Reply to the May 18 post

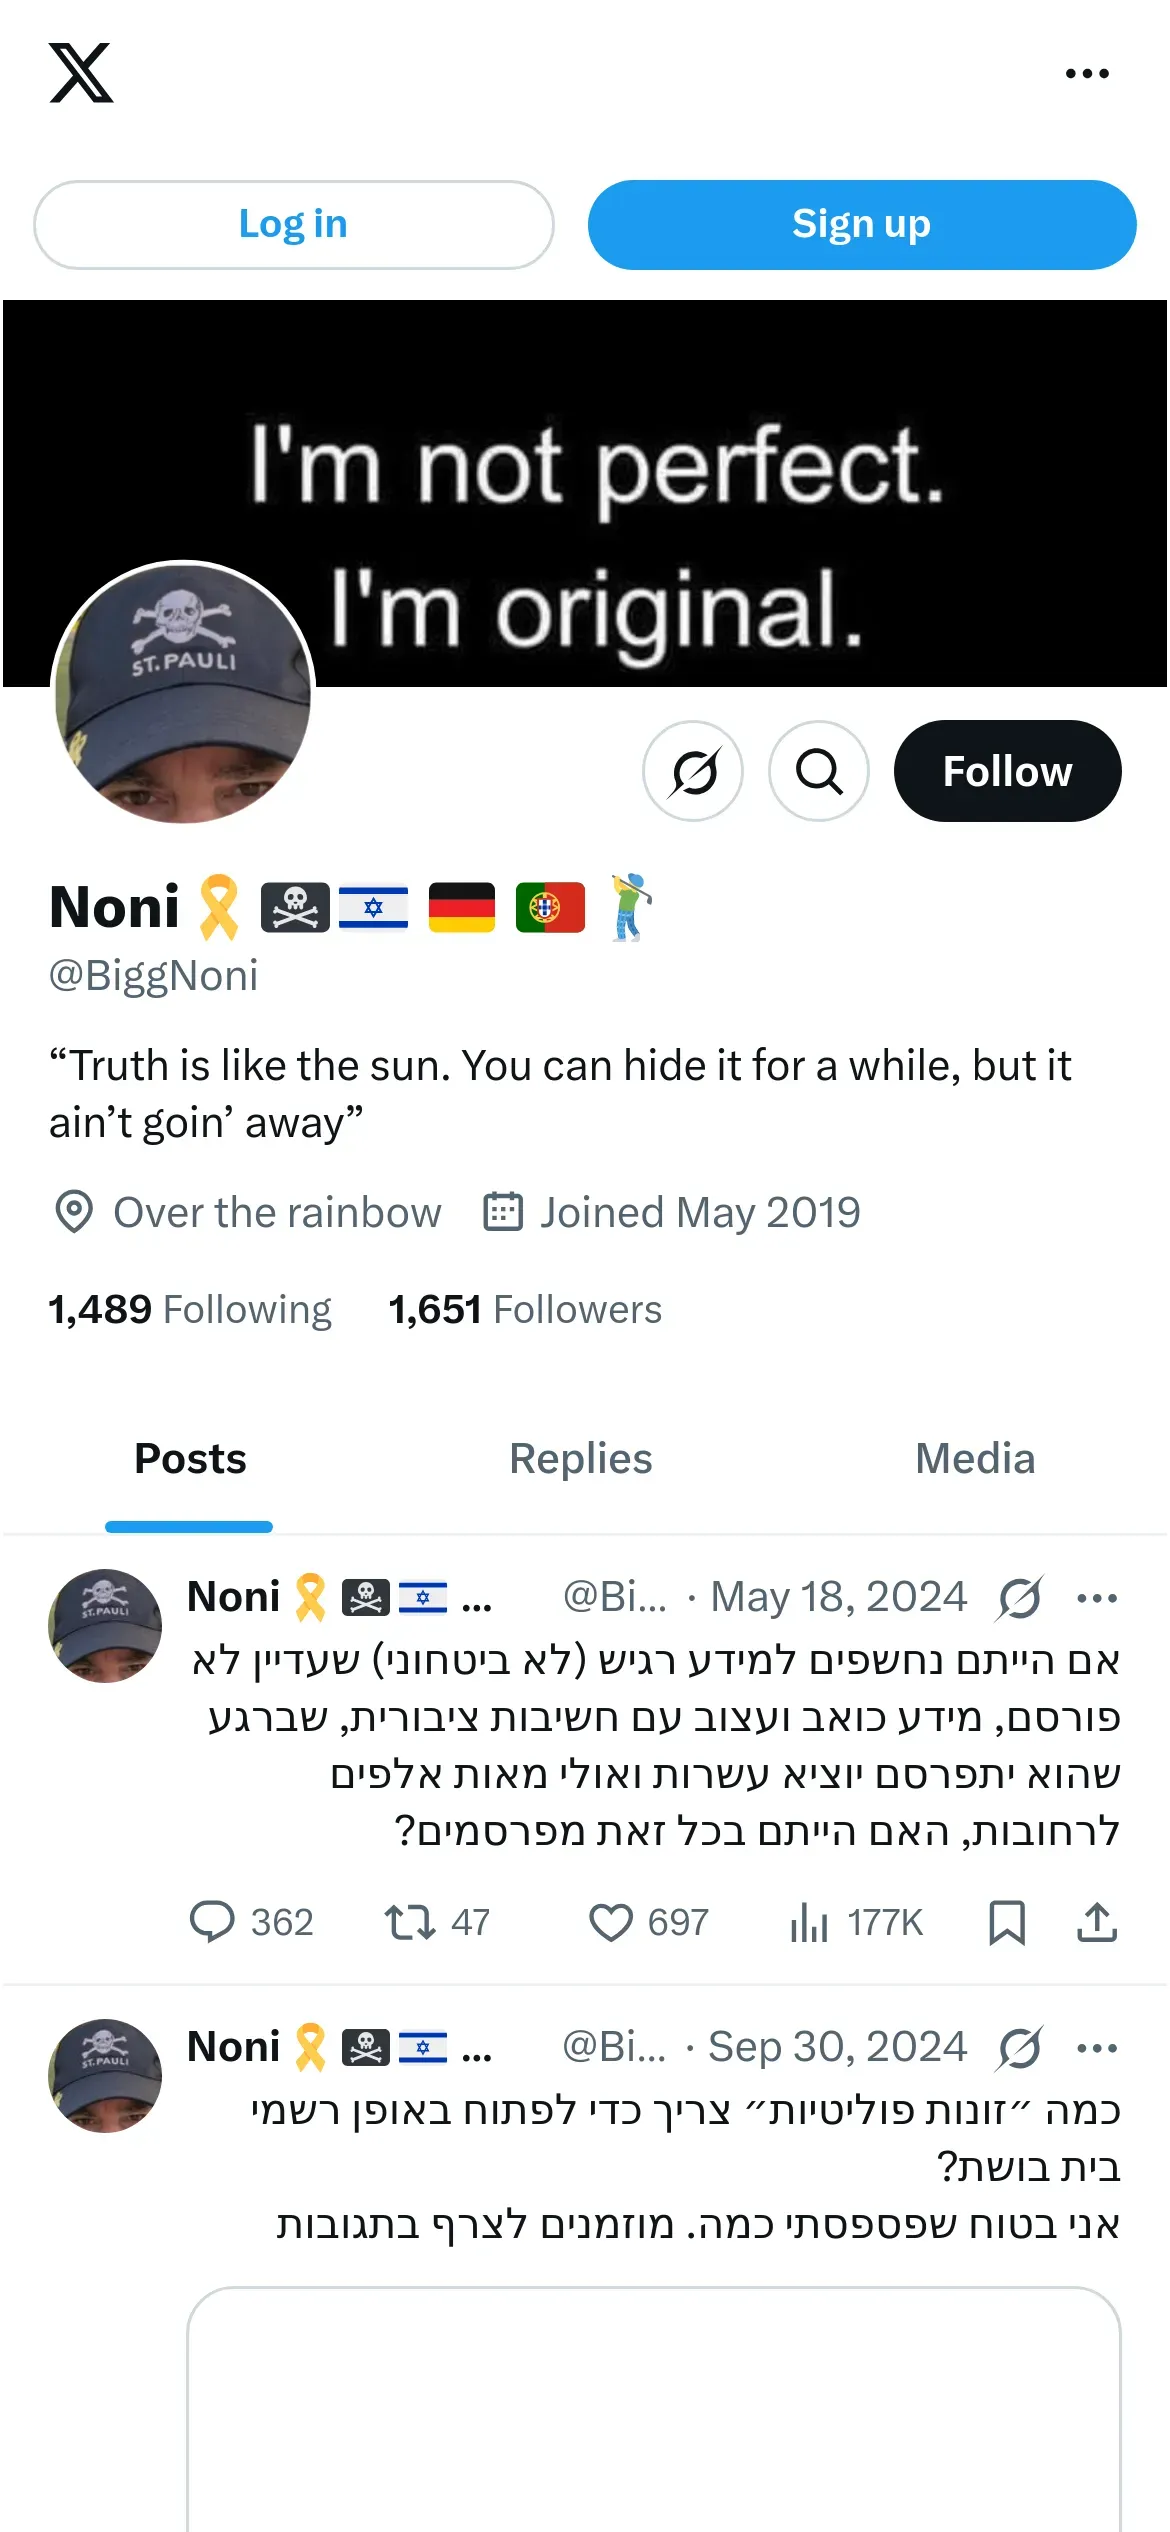point(212,1922)
